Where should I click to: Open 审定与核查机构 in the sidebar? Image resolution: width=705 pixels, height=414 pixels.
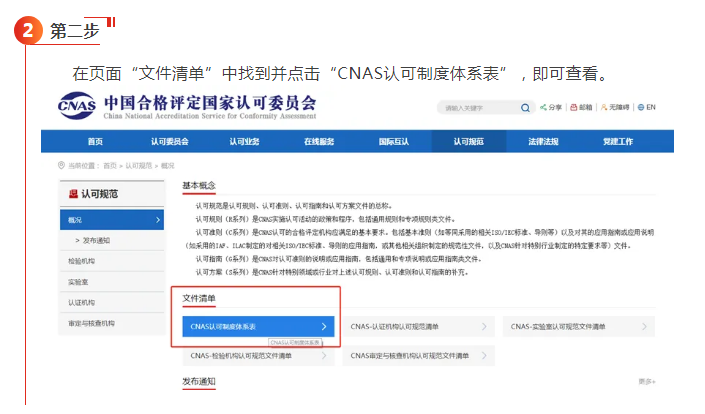112,323
